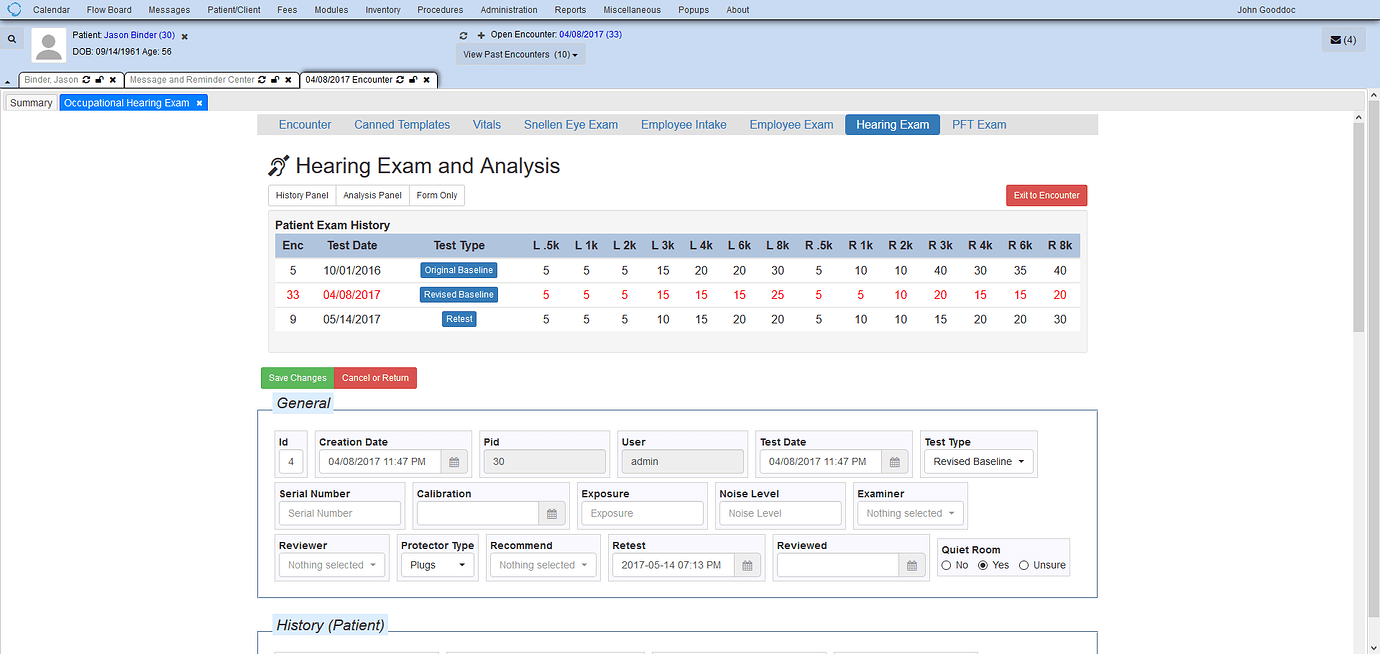
Task: Open the patient search magnifier icon
Action: point(12,38)
